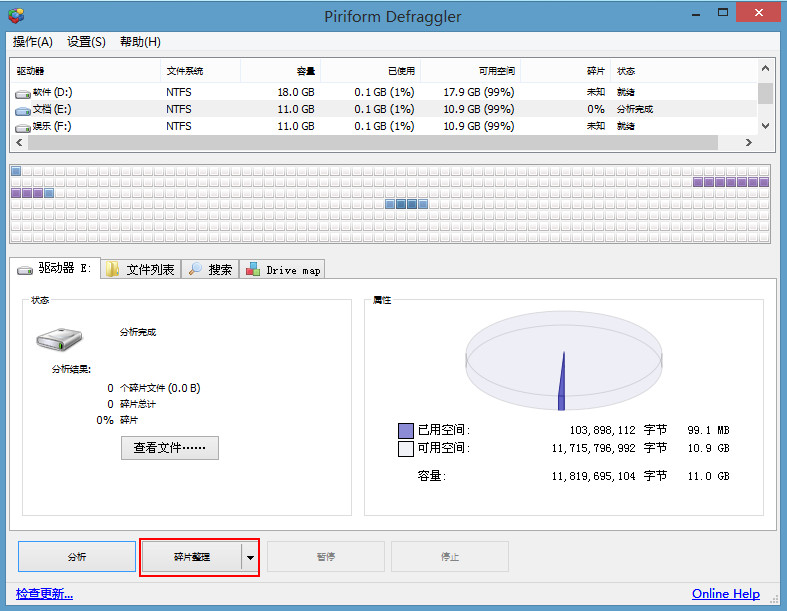The image size is (787, 611).
Task: Close the Piriform Defraggler window
Action: point(758,13)
